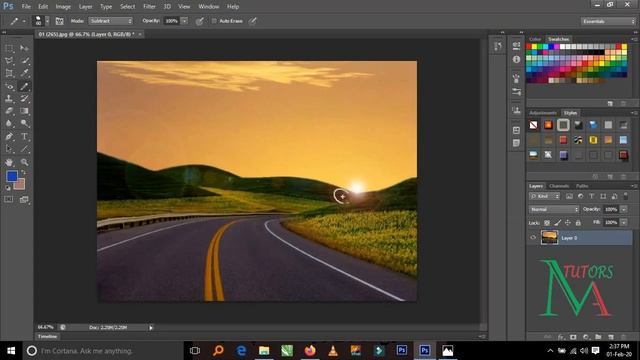
Task: Select the Line tool
Action: (x=24, y=149)
